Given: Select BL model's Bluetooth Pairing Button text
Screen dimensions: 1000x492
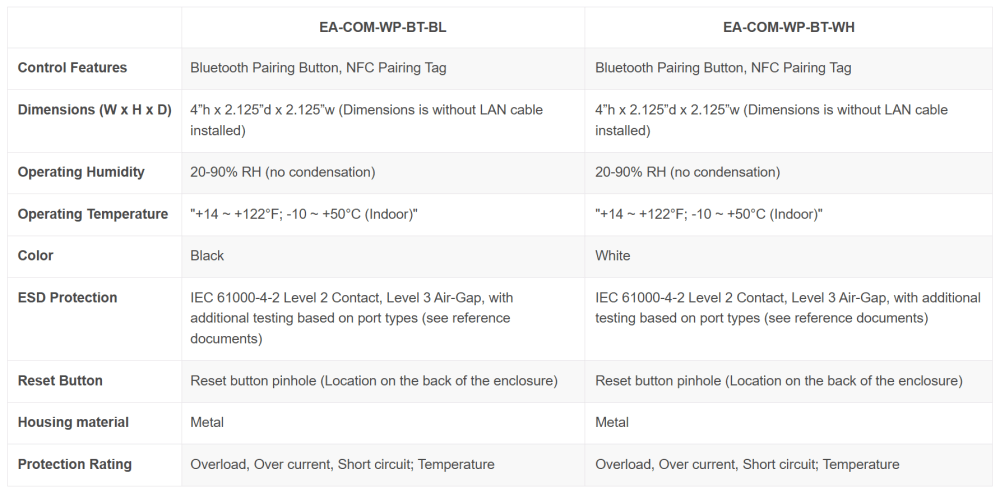Looking at the screenshot, I should (264, 68).
